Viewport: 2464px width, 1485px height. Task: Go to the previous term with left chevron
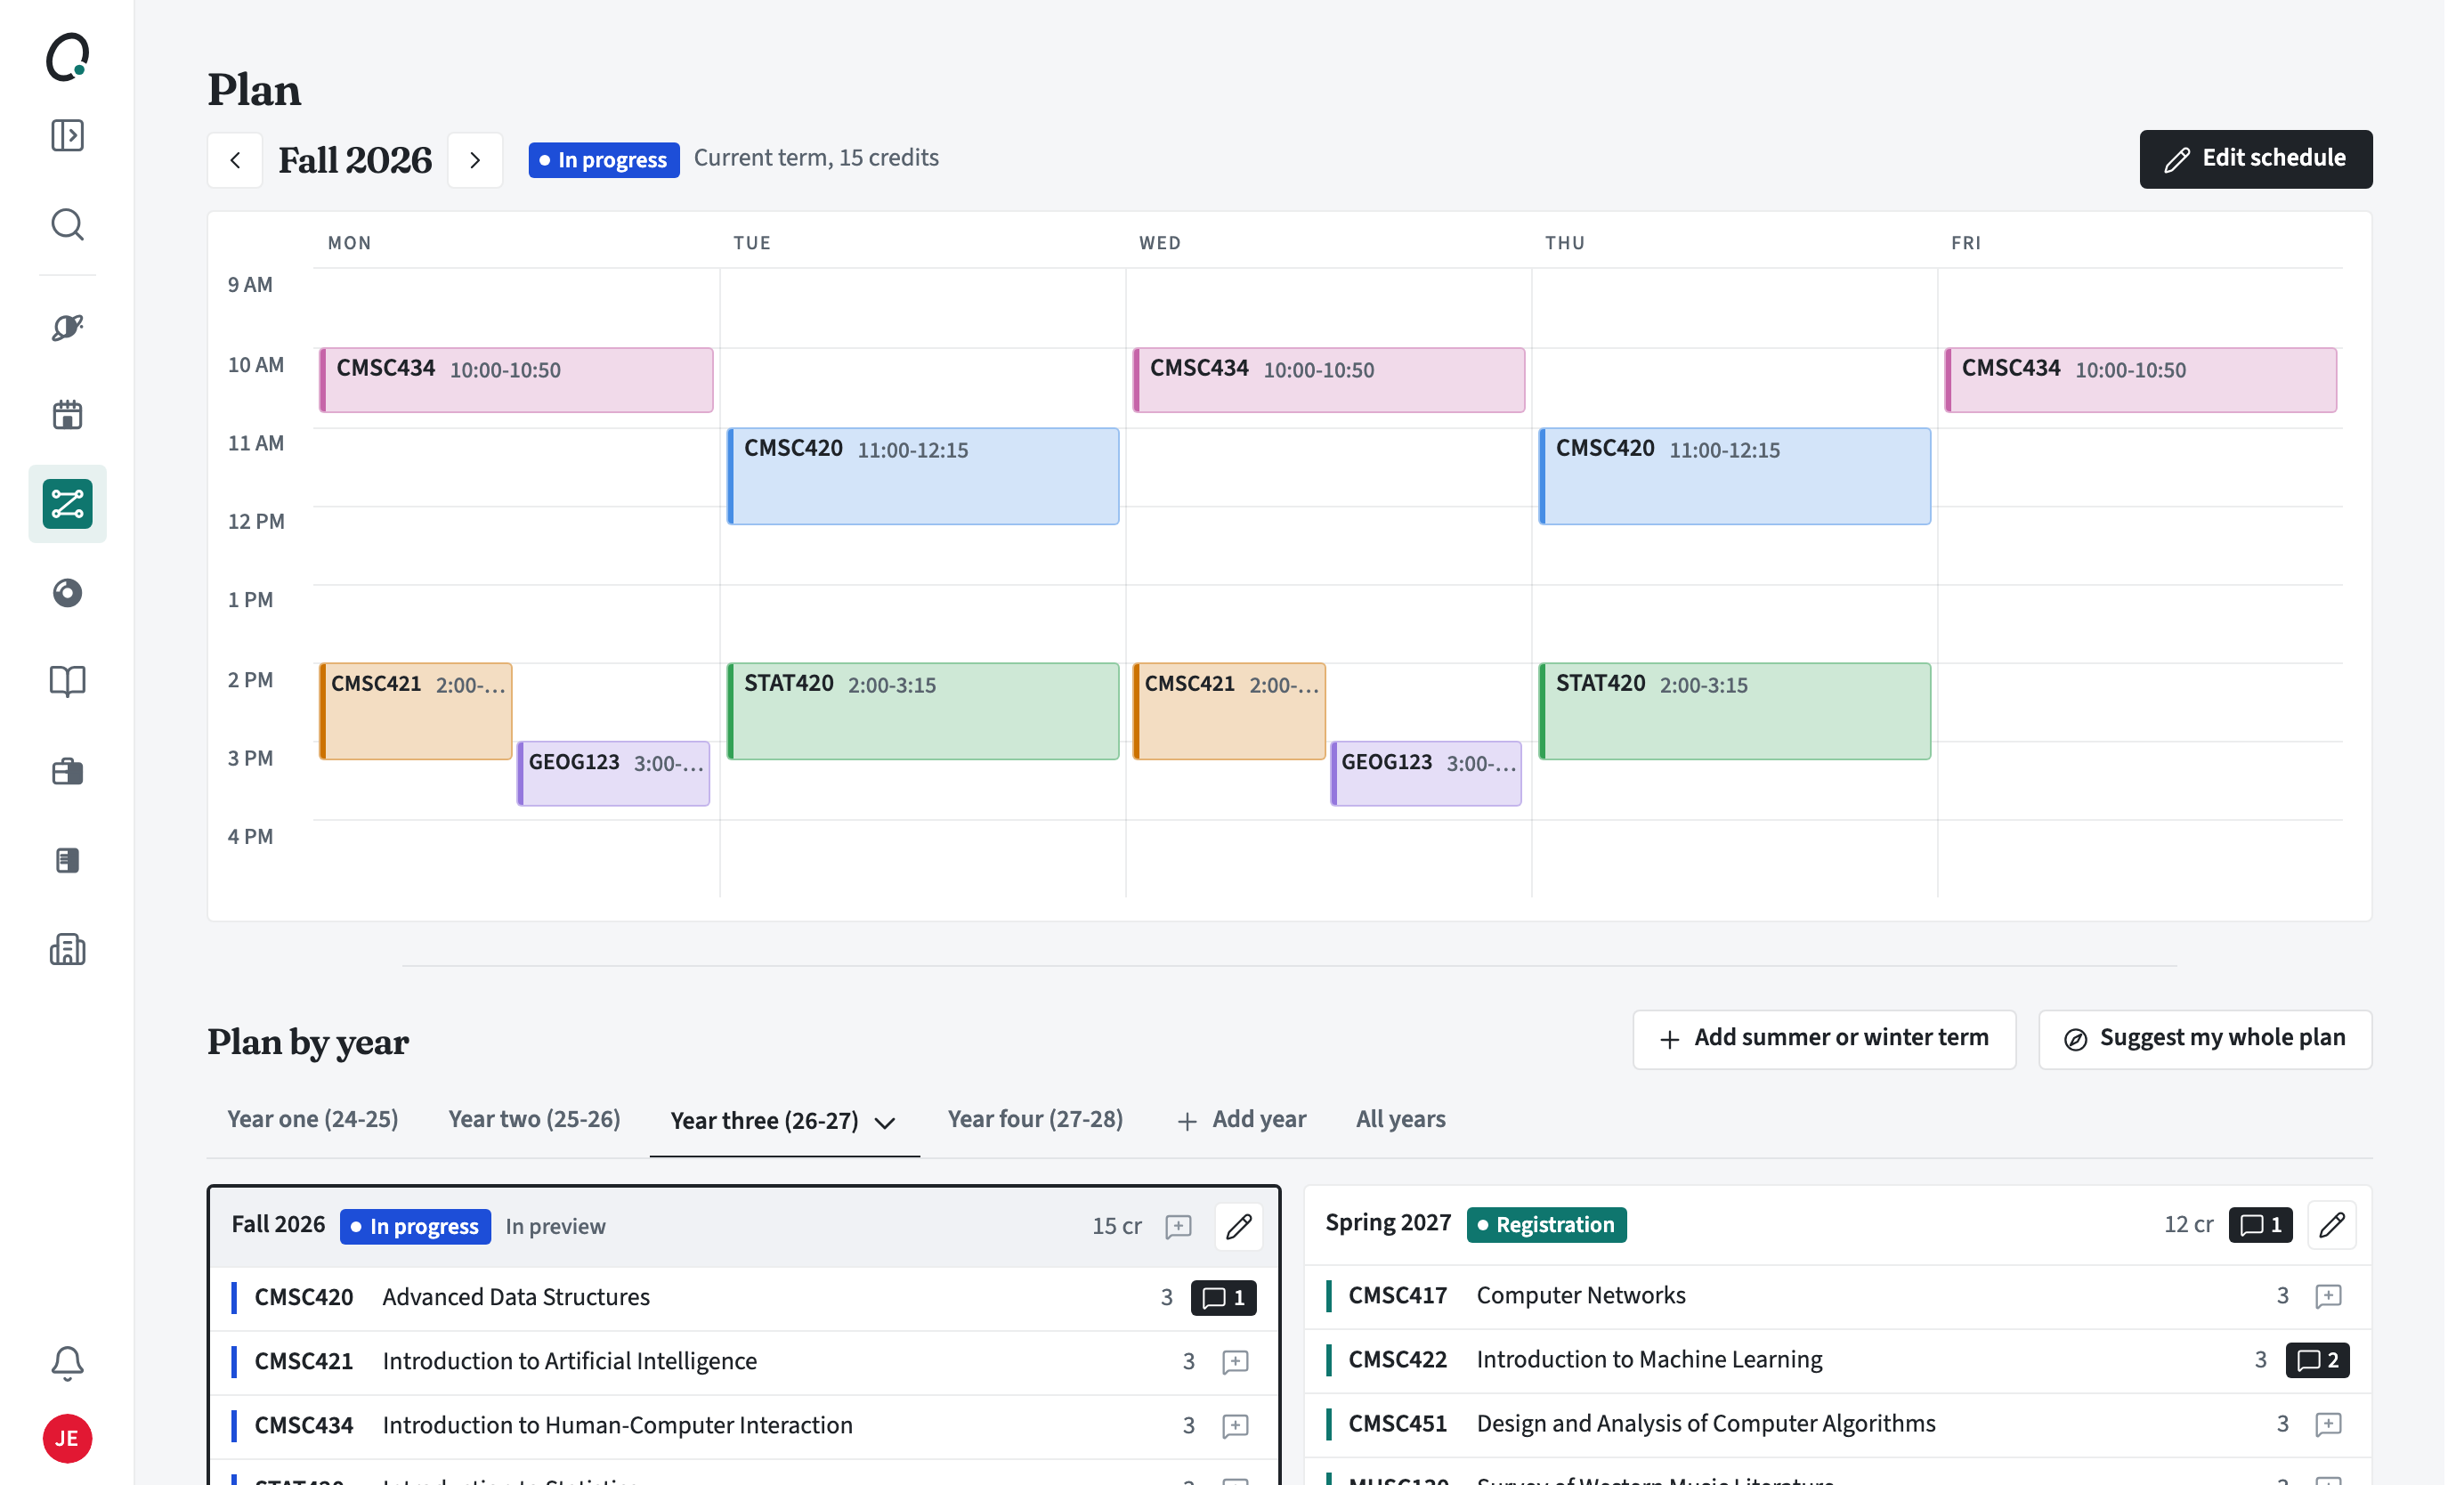pyautogui.click(x=235, y=160)
